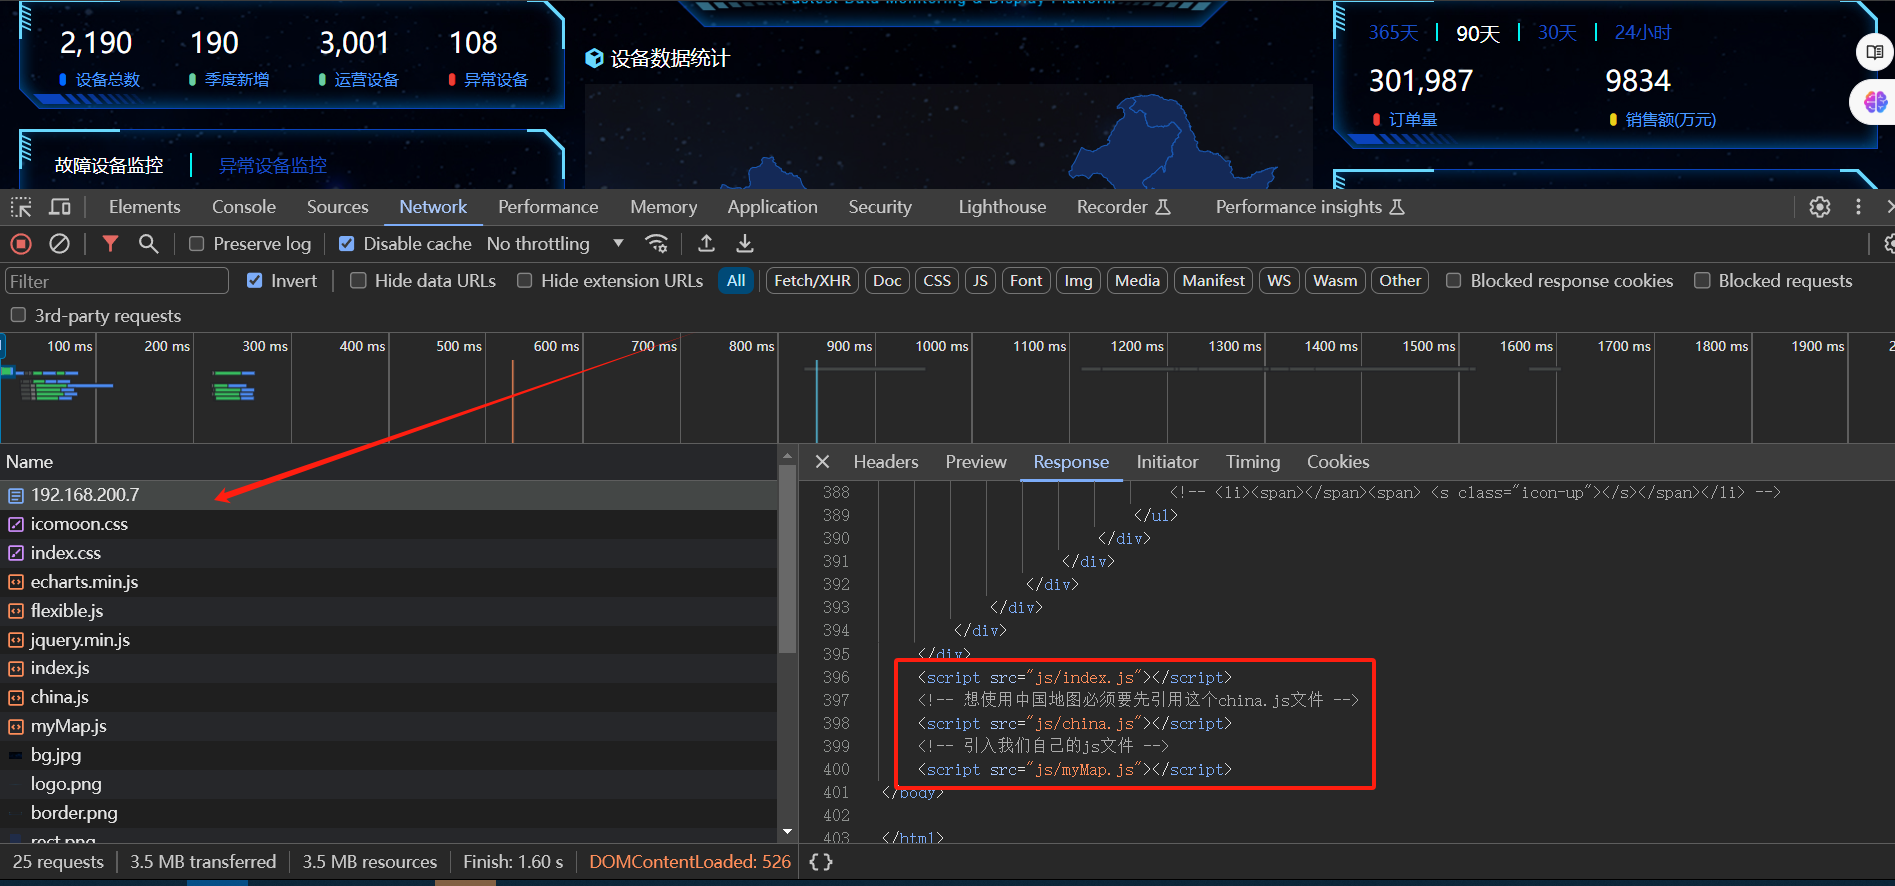Select bg.jpg request

[388, 755]
